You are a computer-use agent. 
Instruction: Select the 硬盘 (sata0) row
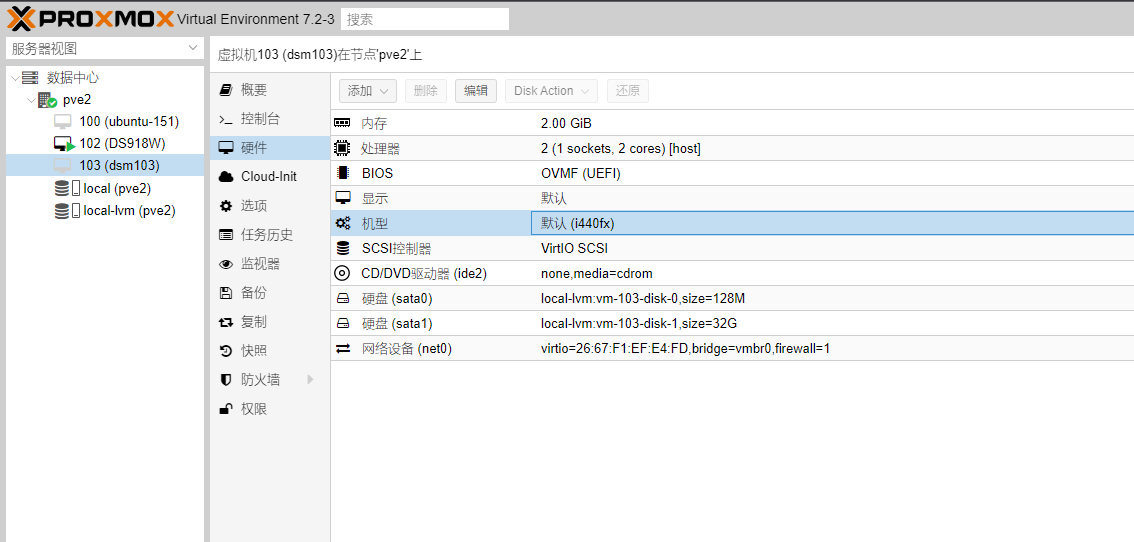(732, 298)
